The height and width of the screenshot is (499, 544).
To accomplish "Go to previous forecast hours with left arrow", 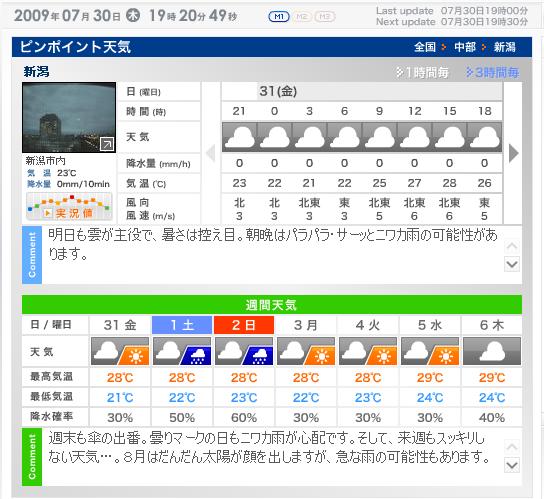I will (211, 153).
